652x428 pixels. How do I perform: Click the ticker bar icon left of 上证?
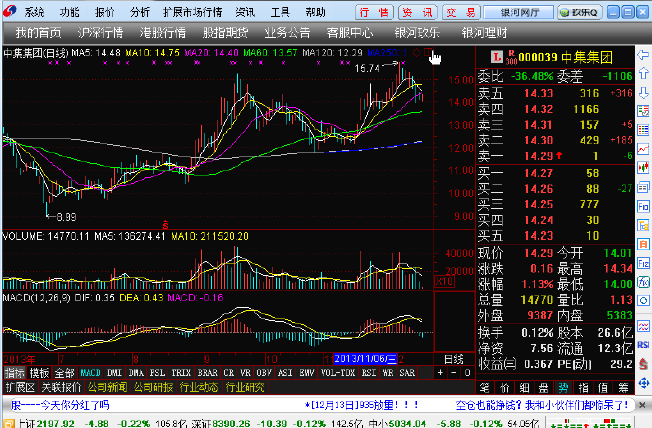[8, 424]
